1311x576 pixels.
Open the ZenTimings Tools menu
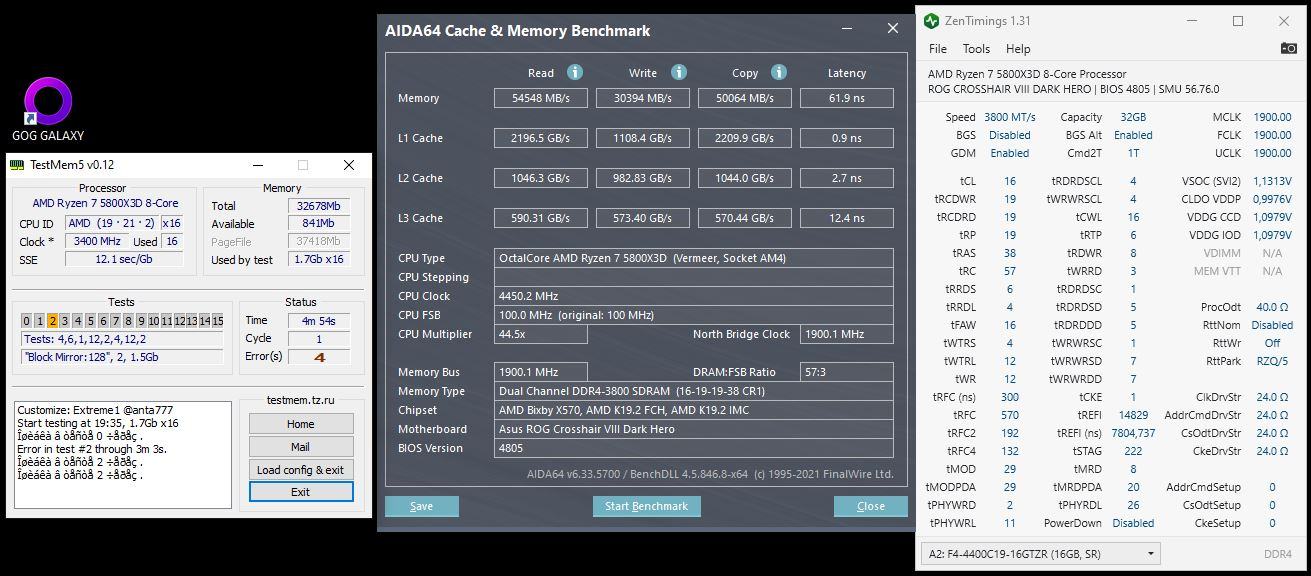(x=976, y=48)
